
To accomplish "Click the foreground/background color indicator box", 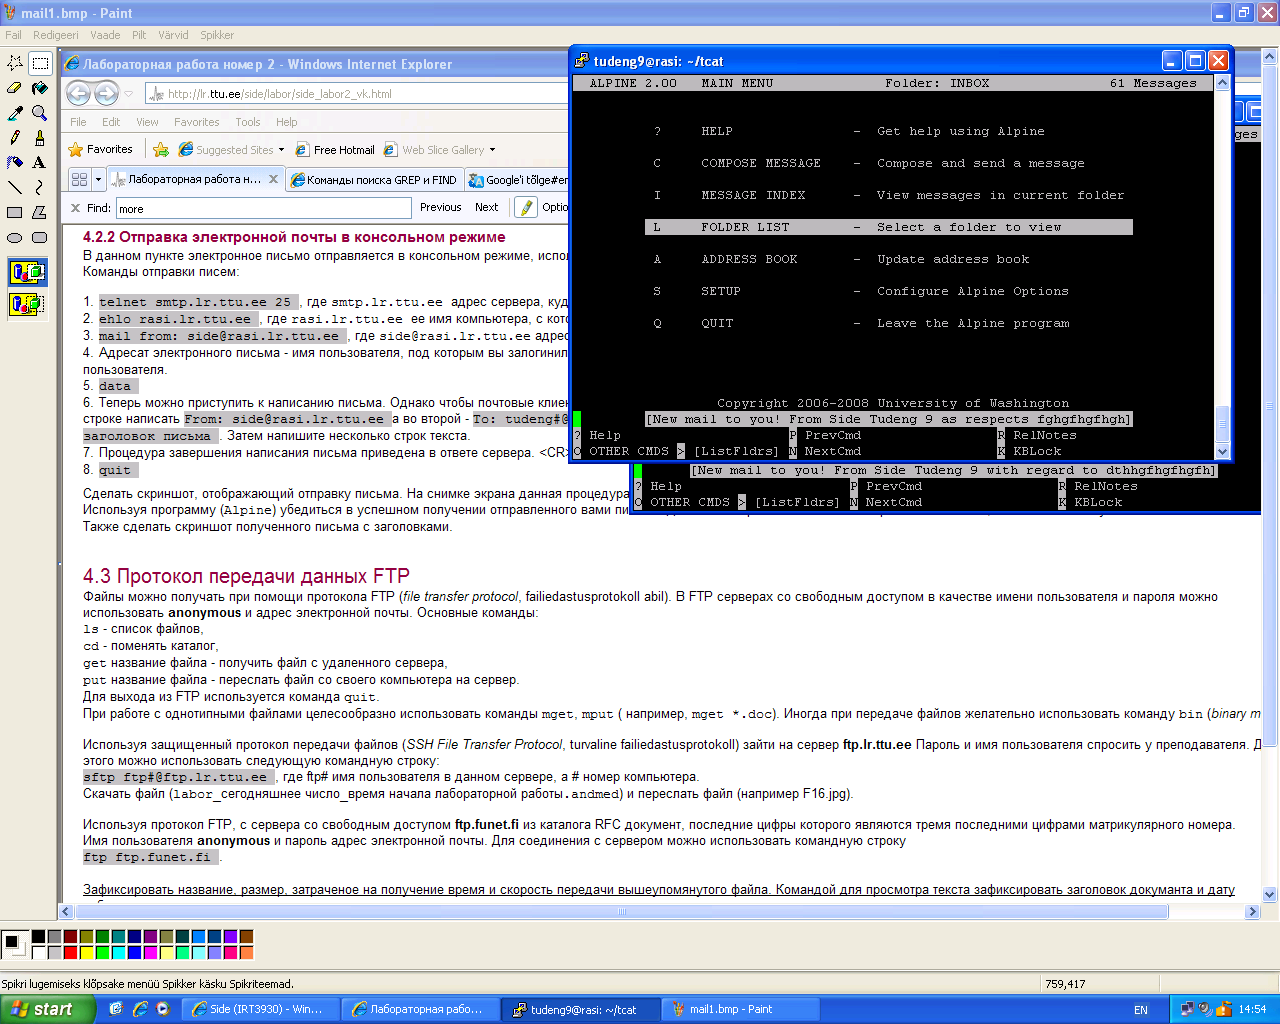I will coord(15,945).
